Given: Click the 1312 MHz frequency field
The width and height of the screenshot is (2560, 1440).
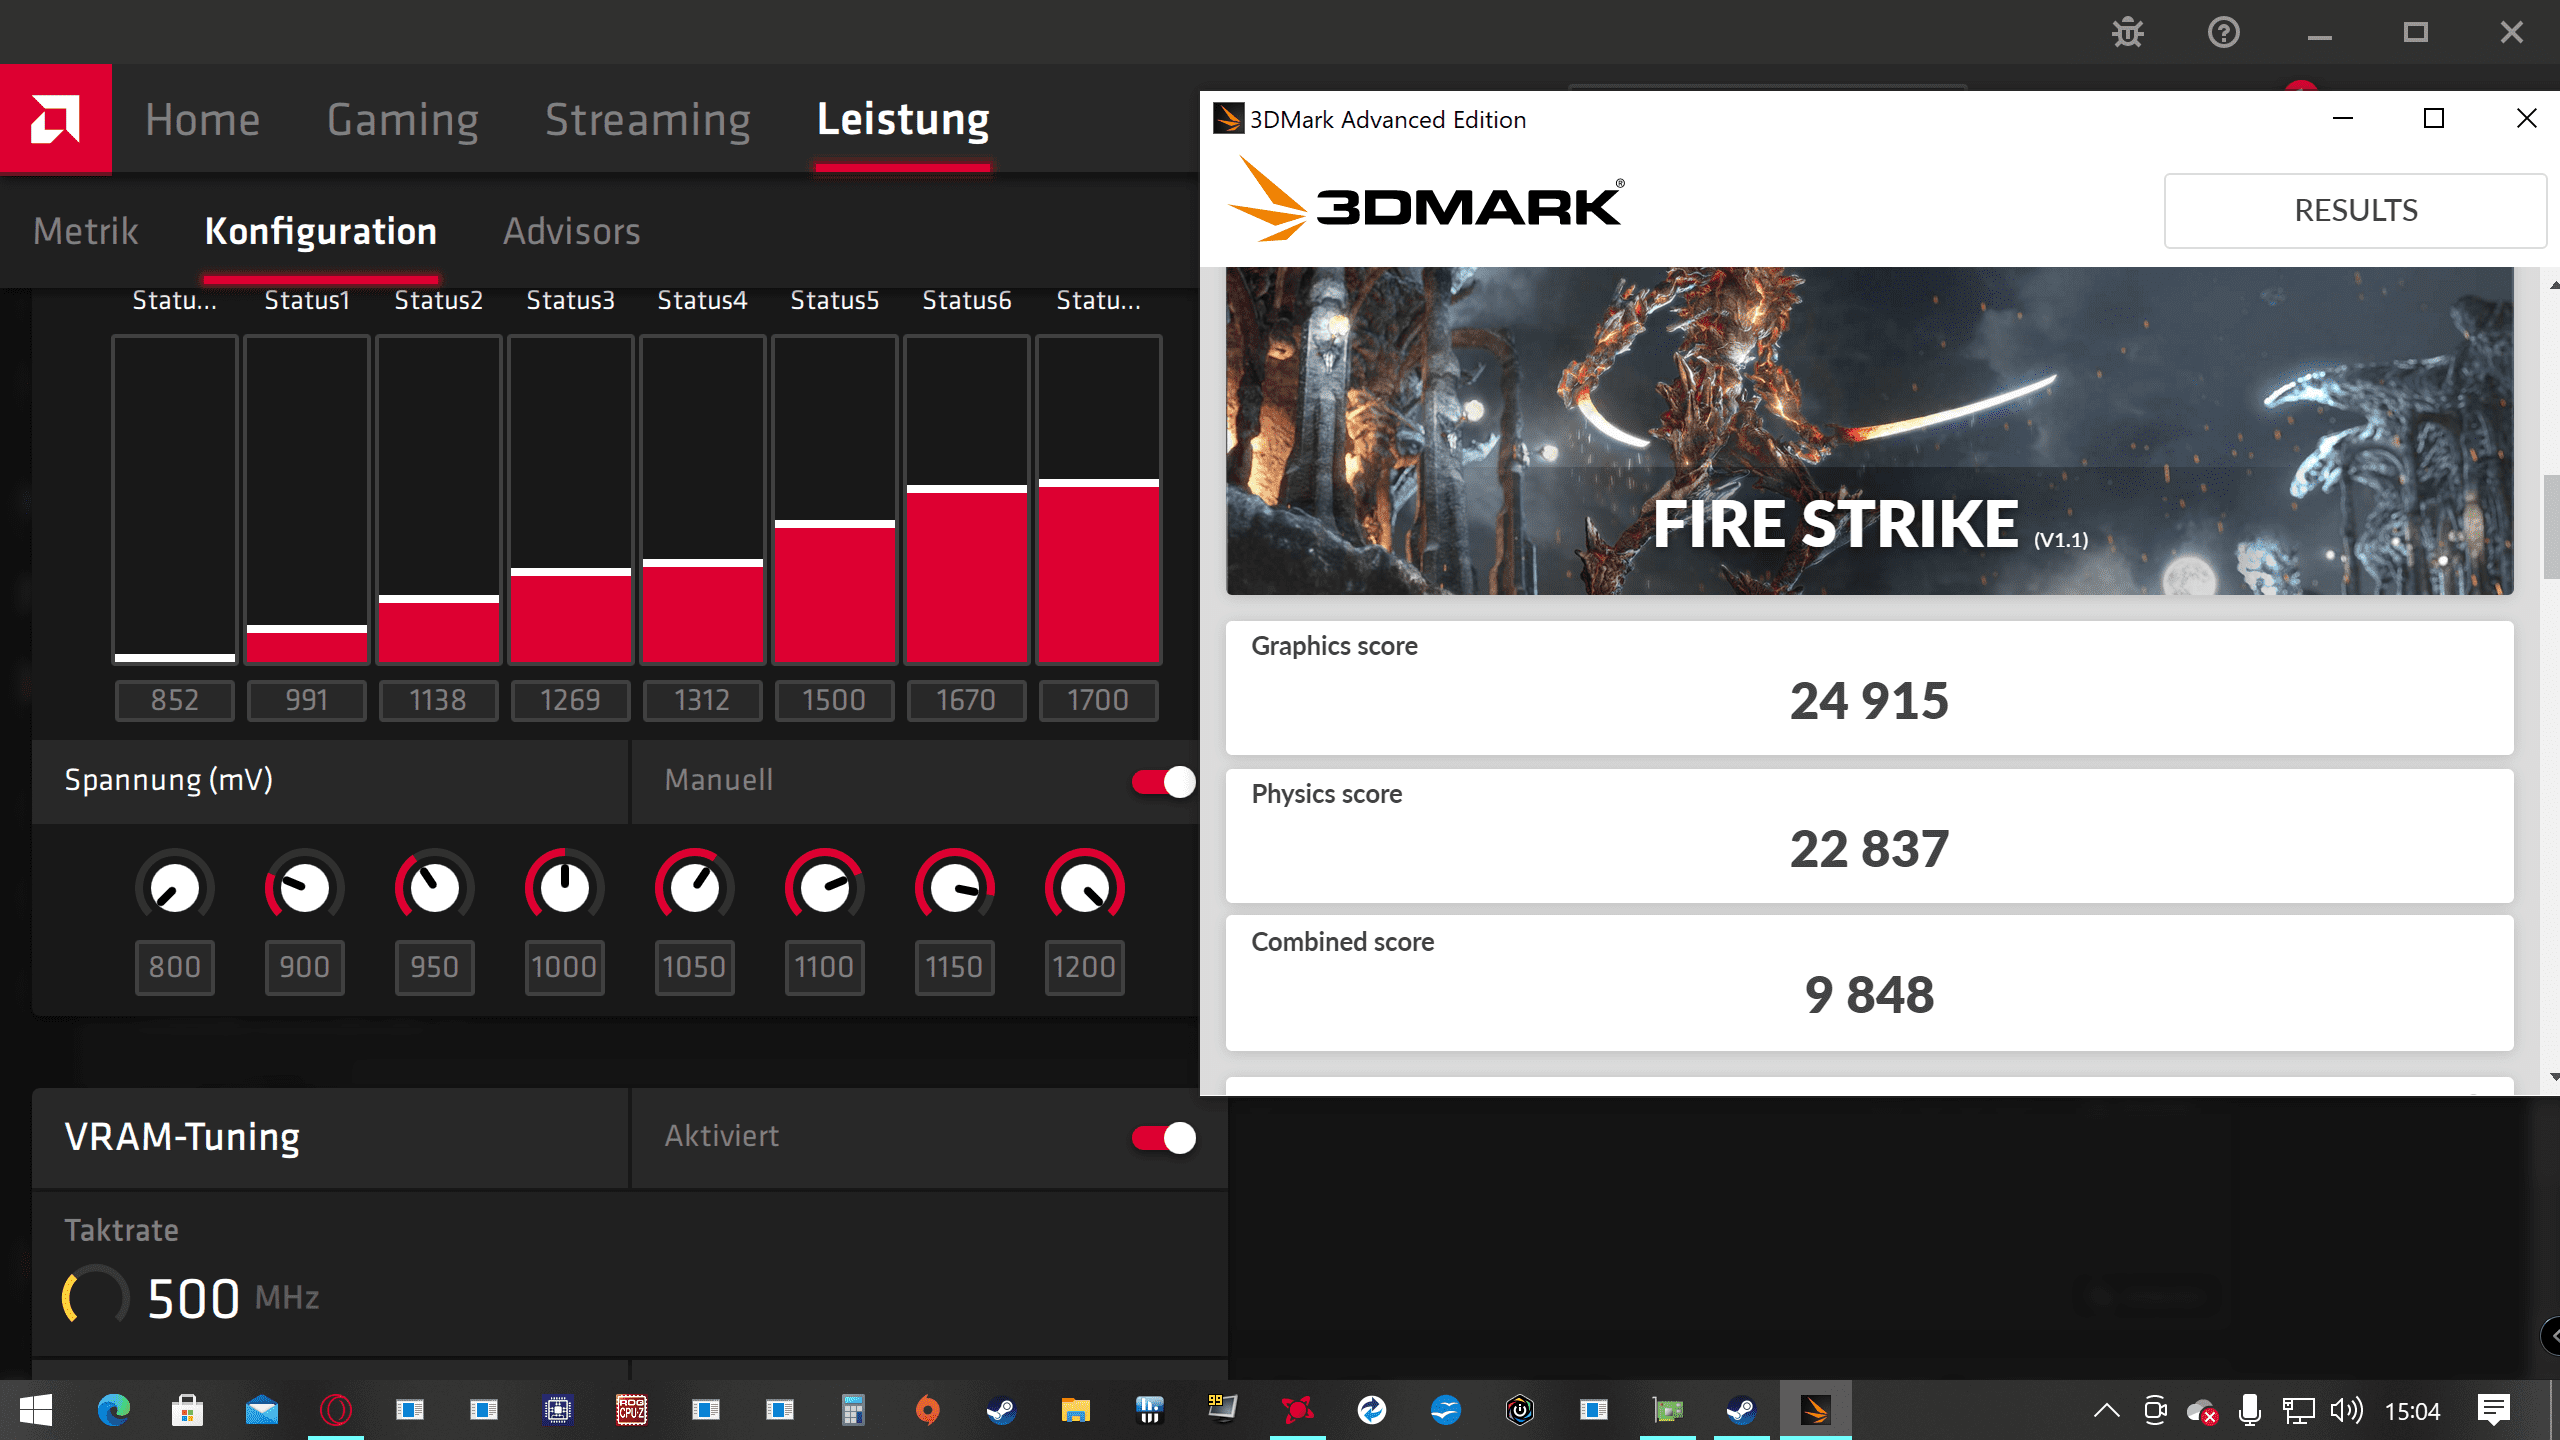Looking at the screenshot, I should (703, 700).
